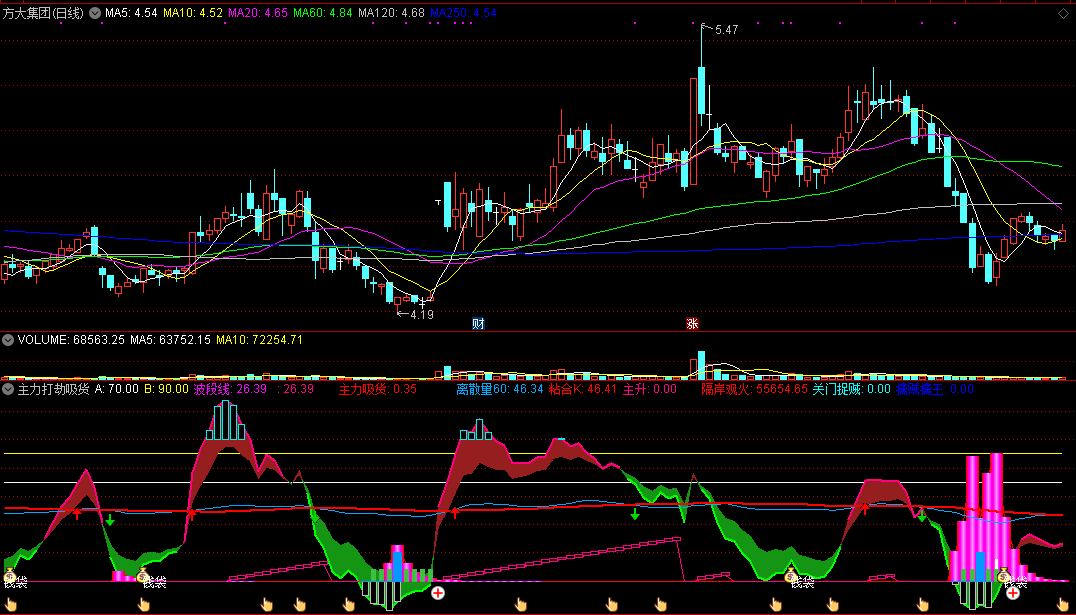Click the leftmost 钱袋 money bag icon
1076x615 pixels.
(10, 575)
